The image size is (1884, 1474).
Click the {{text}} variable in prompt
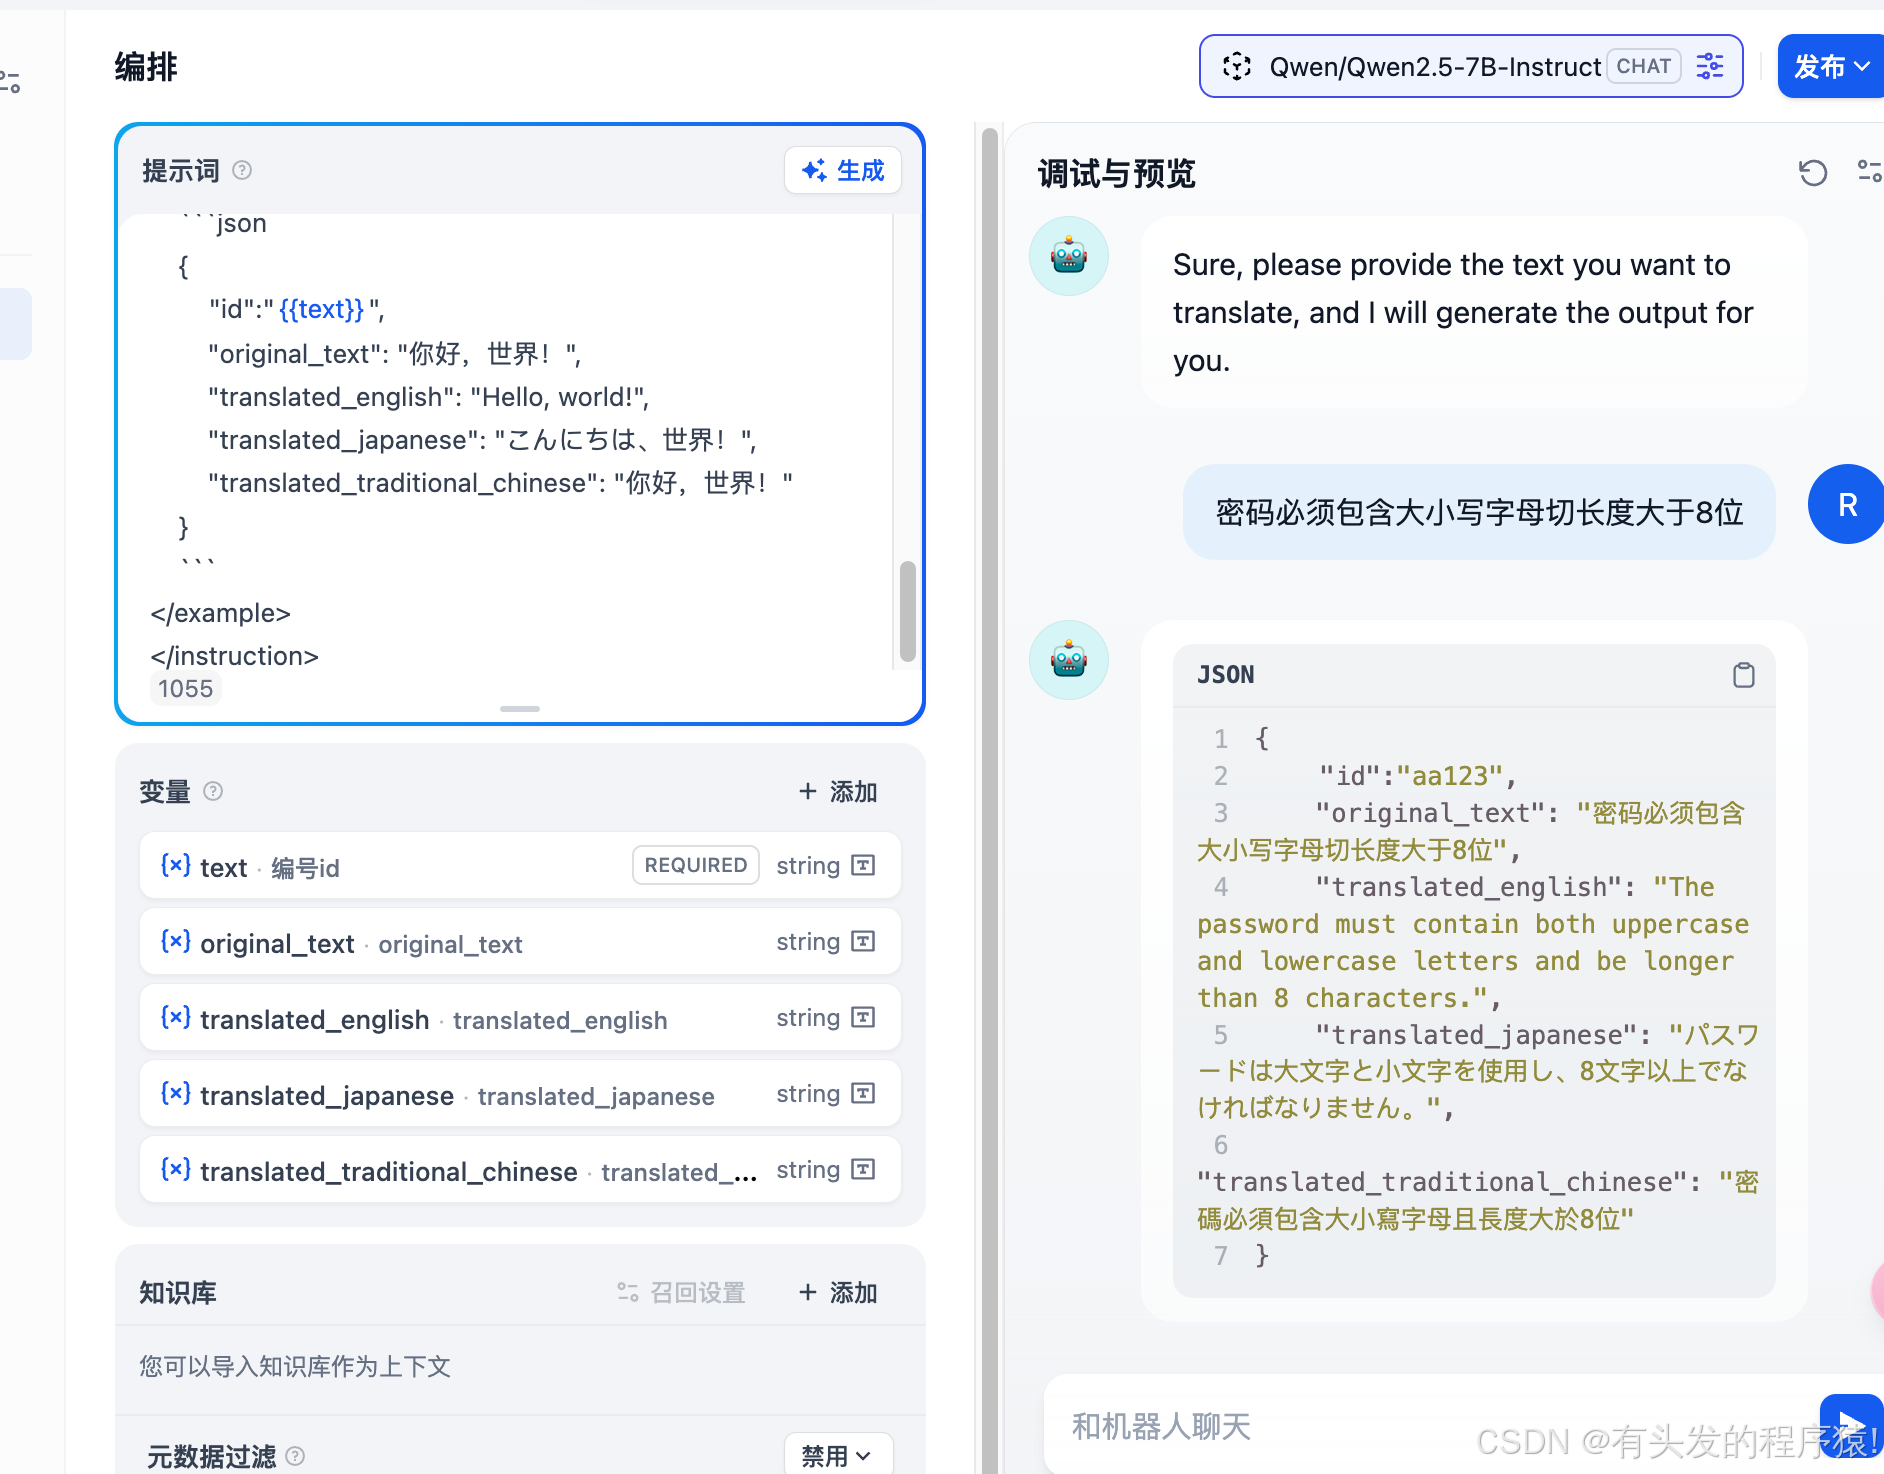(x=321, y=309)
